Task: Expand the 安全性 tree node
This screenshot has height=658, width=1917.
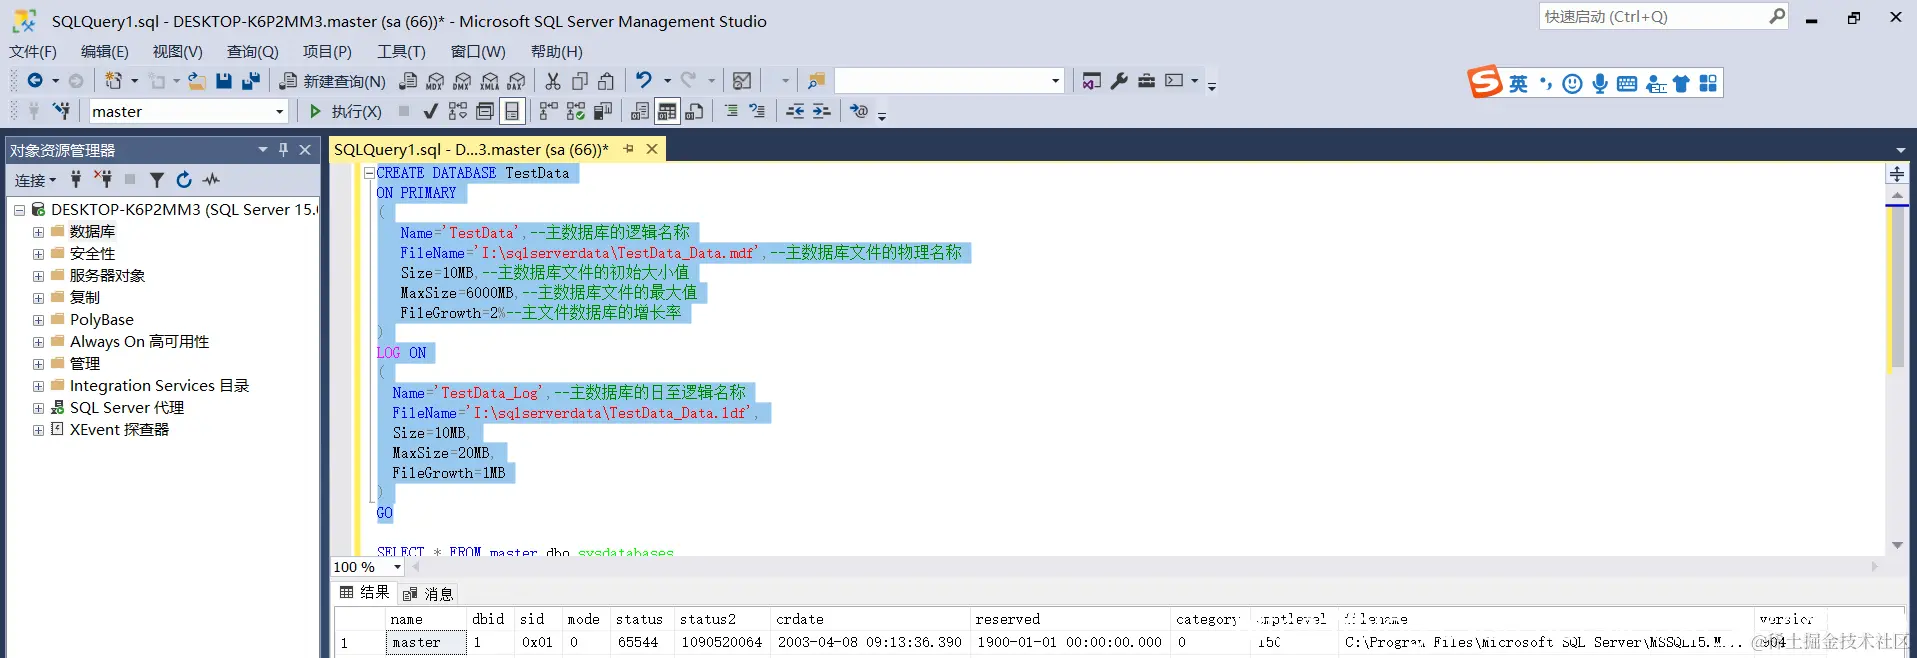Action: coord(38,254)
